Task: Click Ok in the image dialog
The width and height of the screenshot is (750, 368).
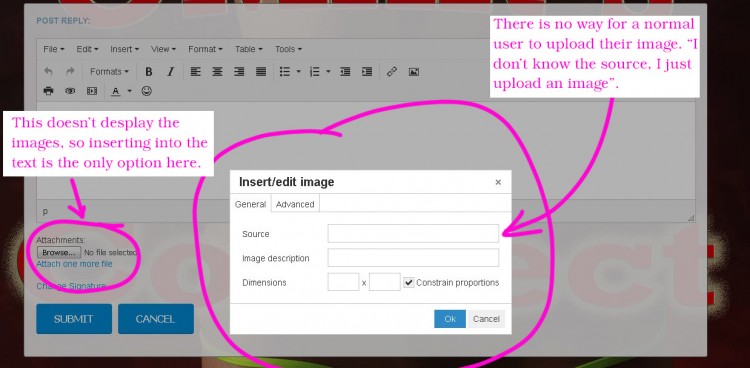Action: coord(450,319)
